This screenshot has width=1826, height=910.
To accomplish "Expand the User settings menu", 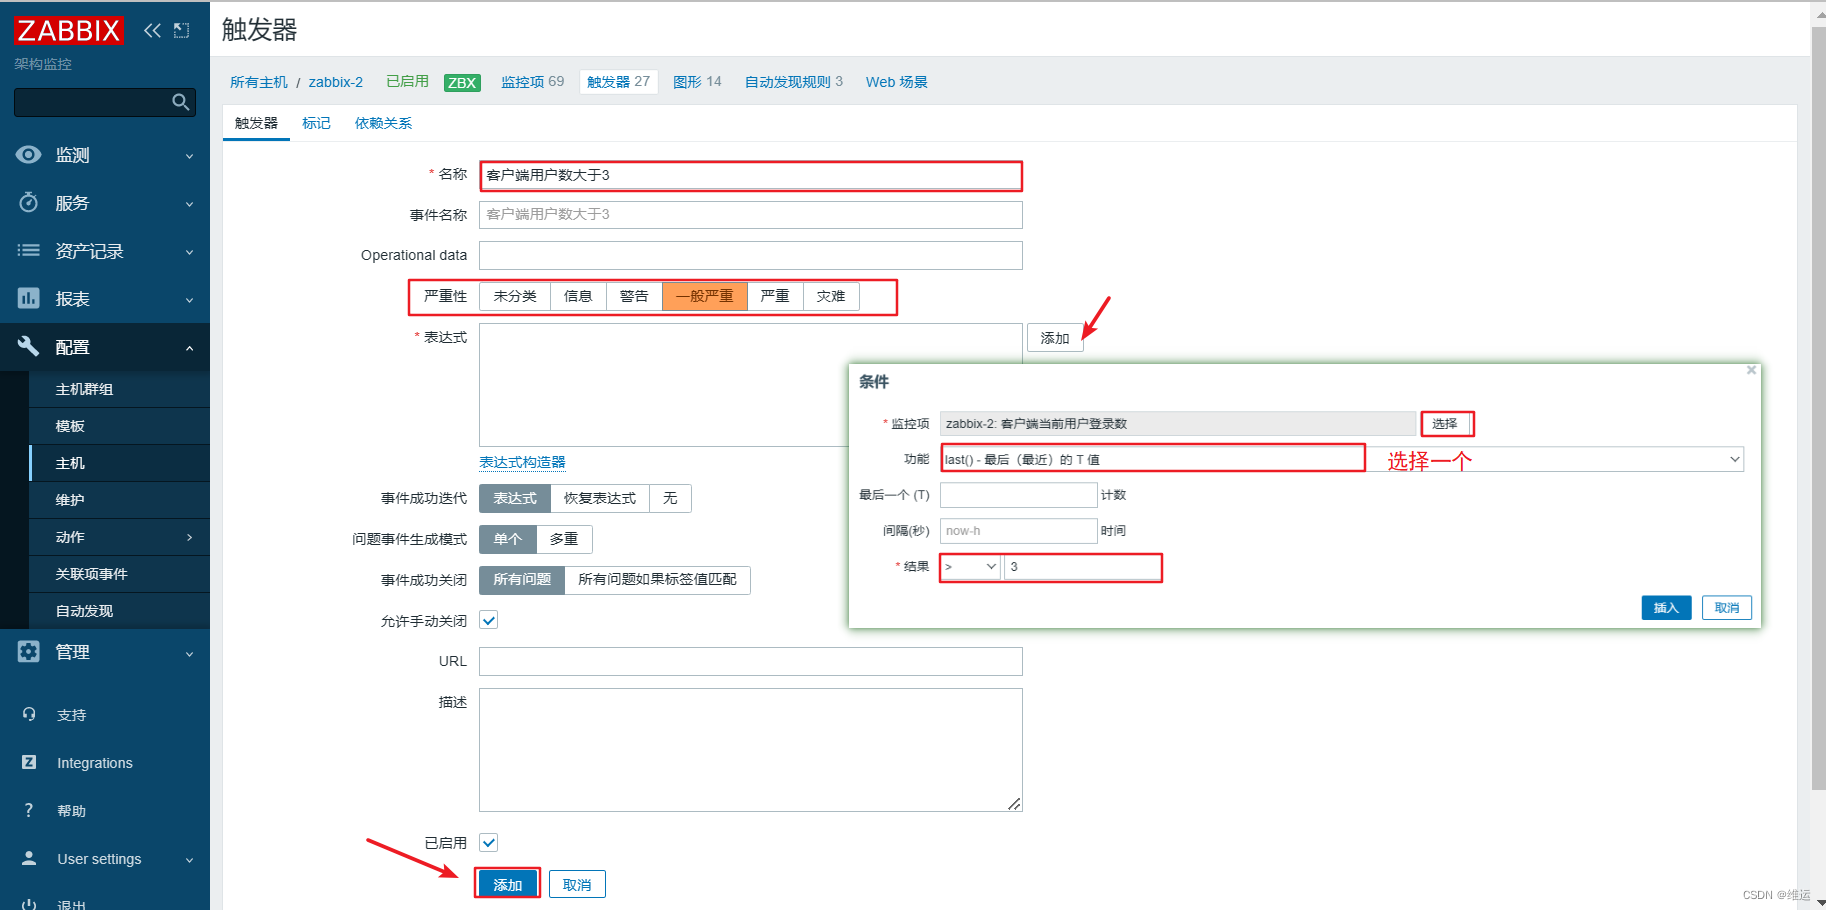I will (189, 859).
